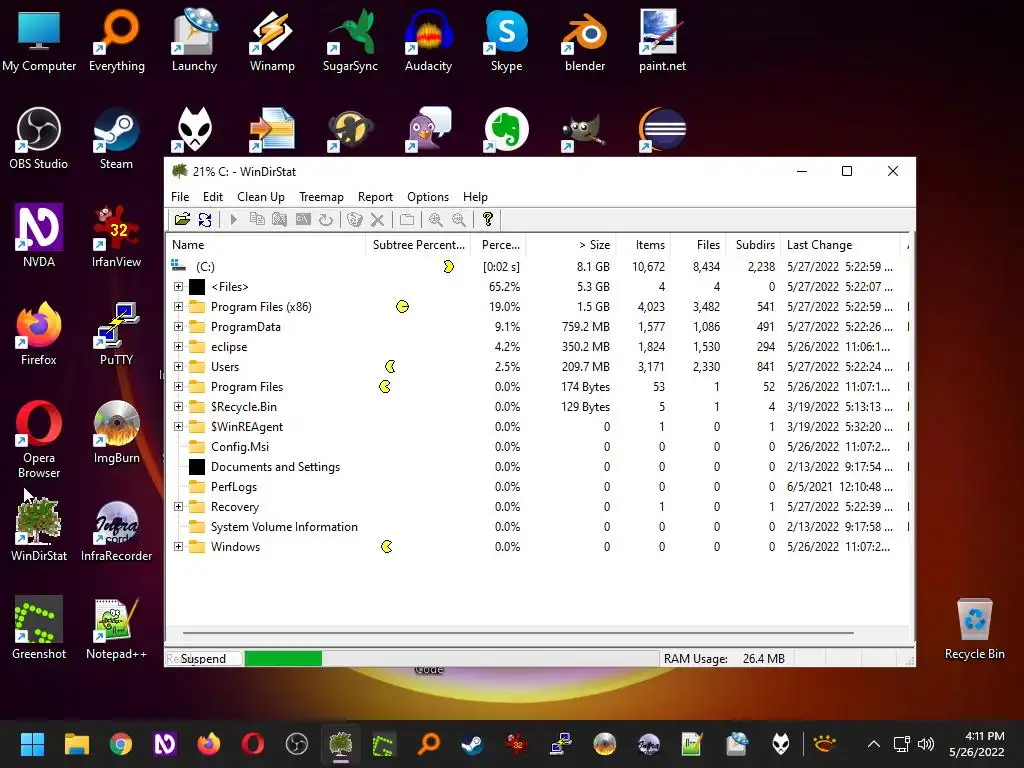
Task: Open the Report menu
Action: pyautogui.click(x=375, y=197)
